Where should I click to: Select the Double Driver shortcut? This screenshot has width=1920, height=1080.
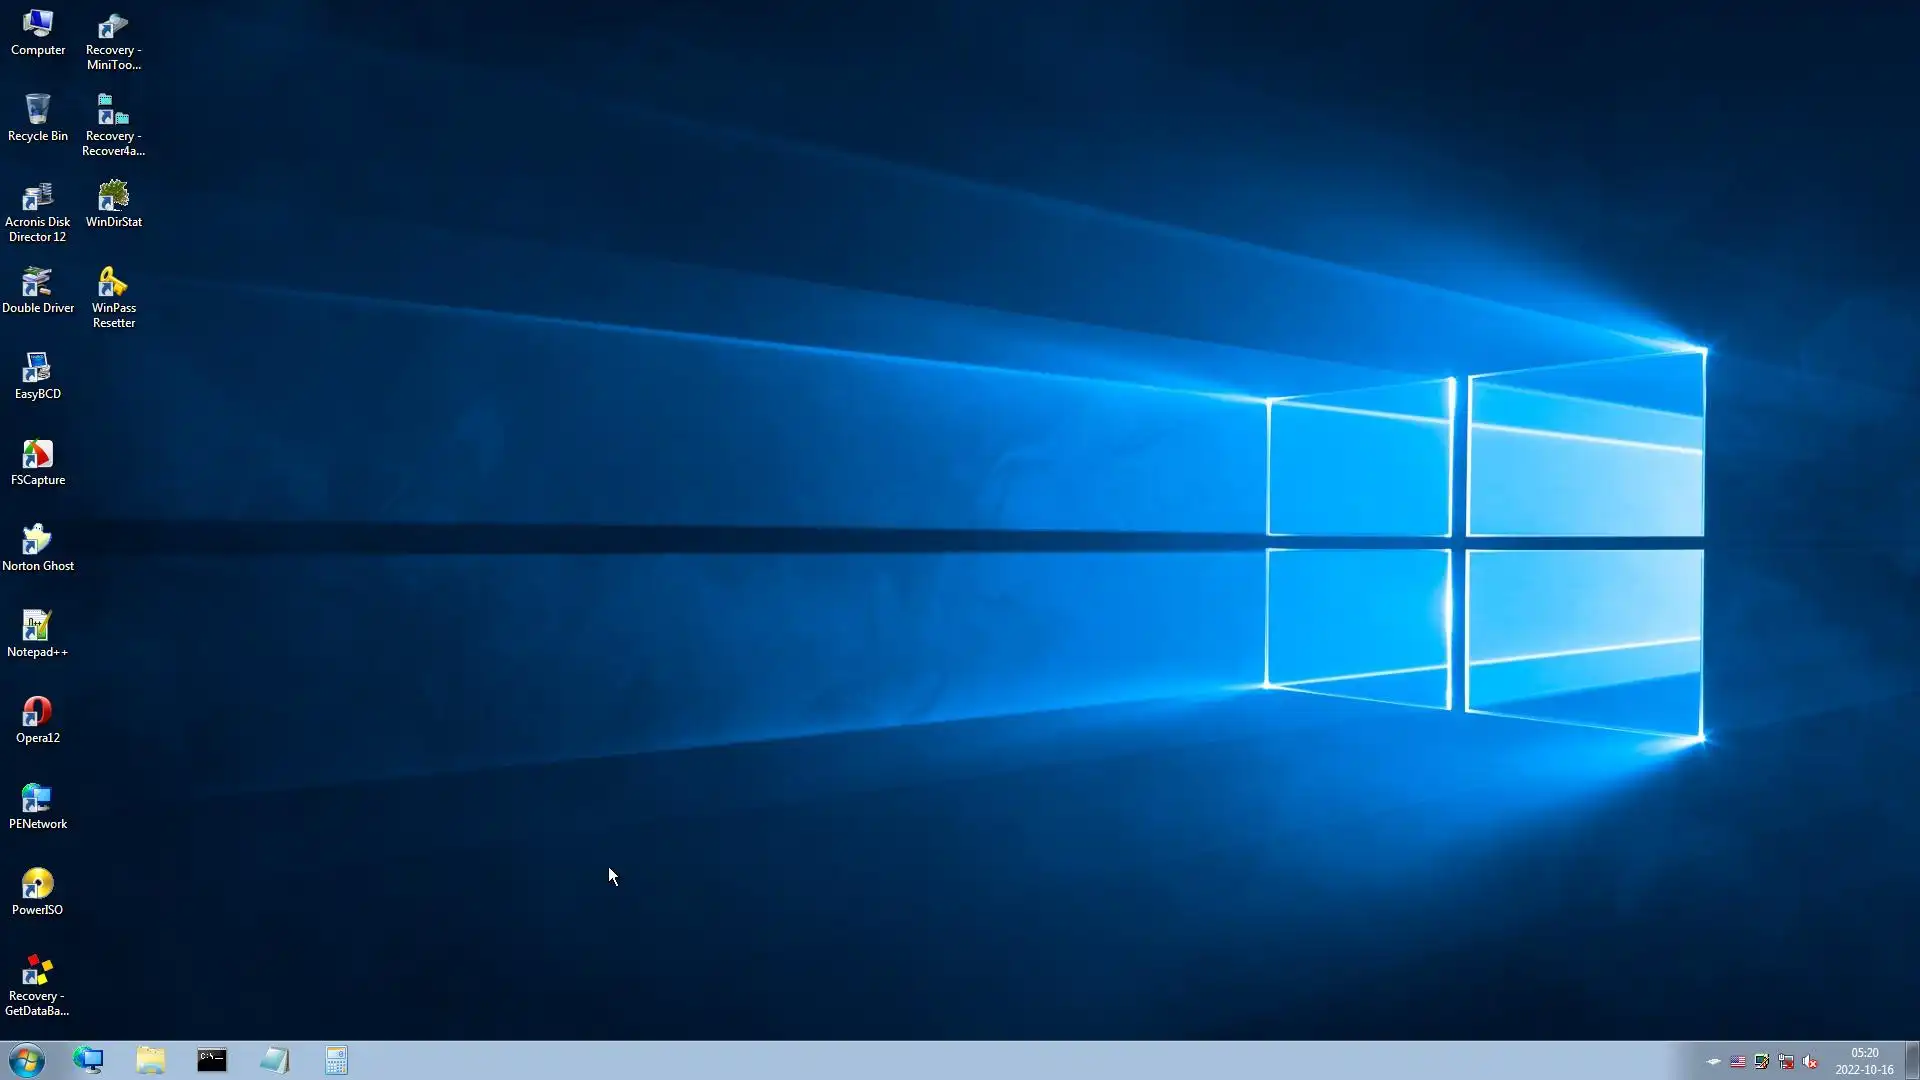point(38,290)
